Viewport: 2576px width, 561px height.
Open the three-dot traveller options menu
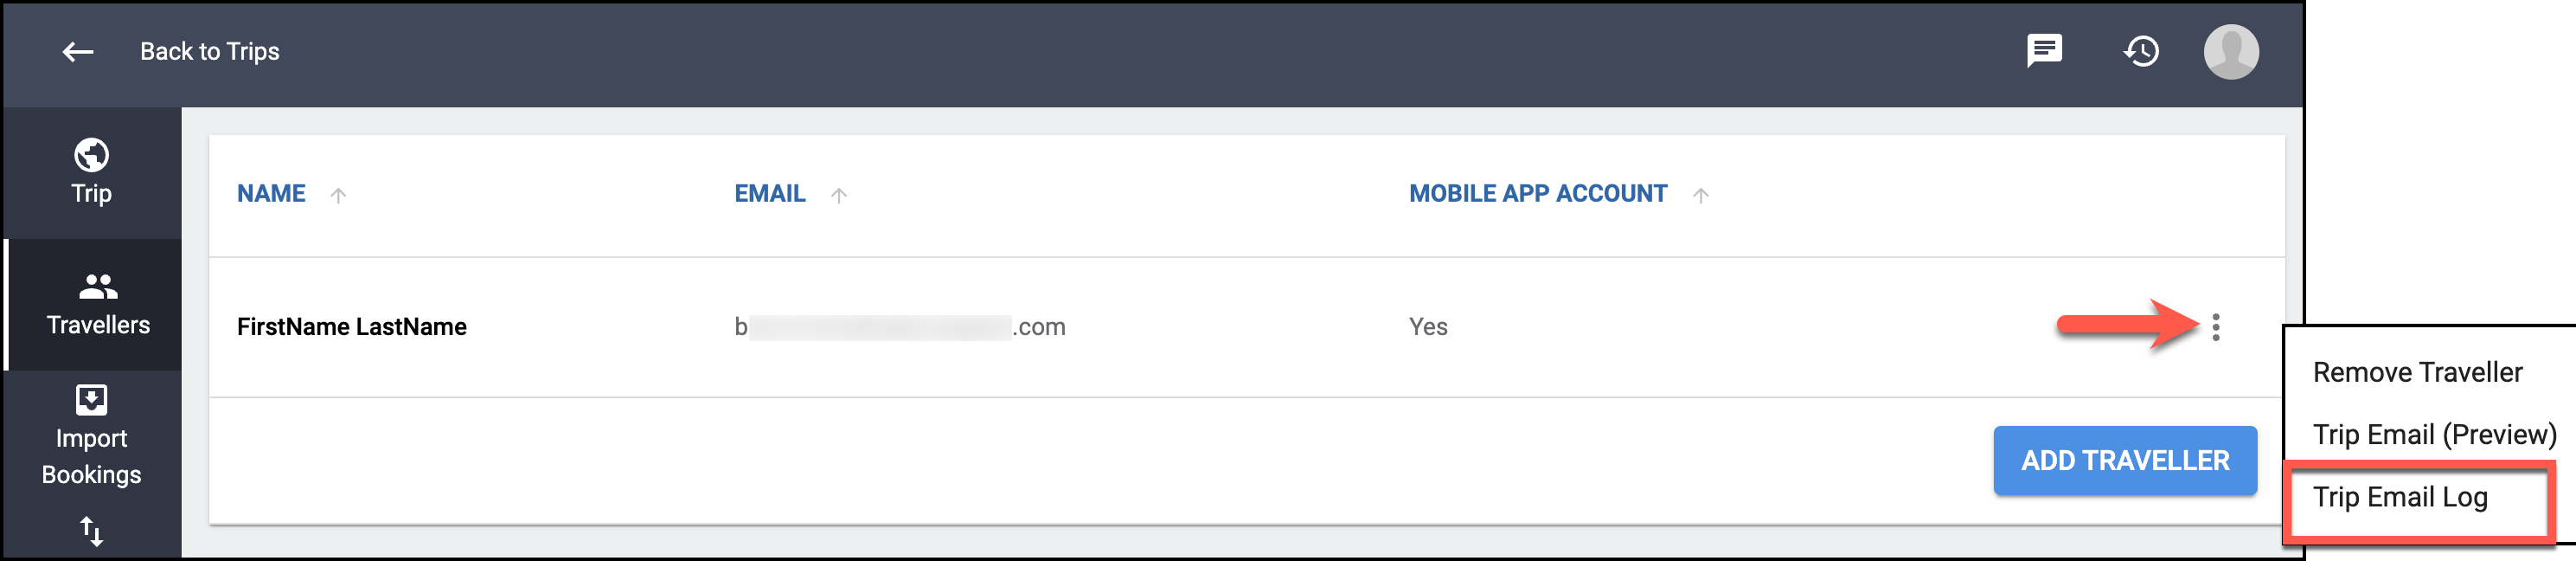2216,327
